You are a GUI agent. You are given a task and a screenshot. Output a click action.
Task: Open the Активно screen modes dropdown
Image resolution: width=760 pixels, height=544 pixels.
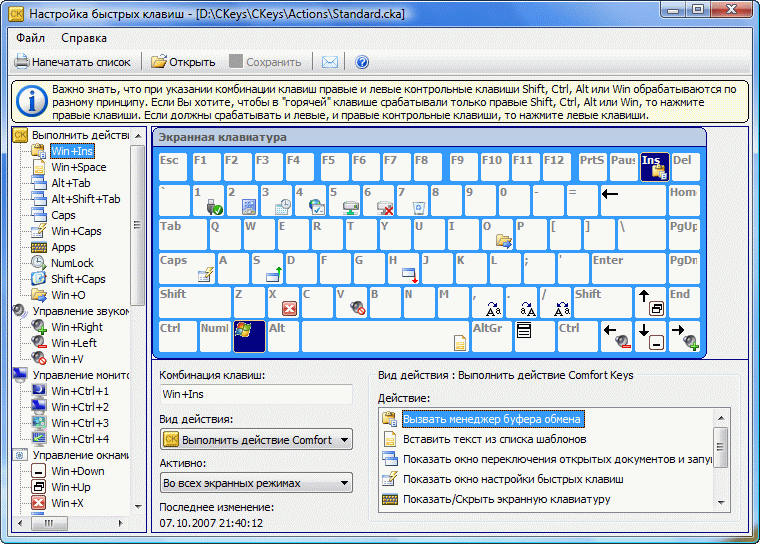(256, 483)
